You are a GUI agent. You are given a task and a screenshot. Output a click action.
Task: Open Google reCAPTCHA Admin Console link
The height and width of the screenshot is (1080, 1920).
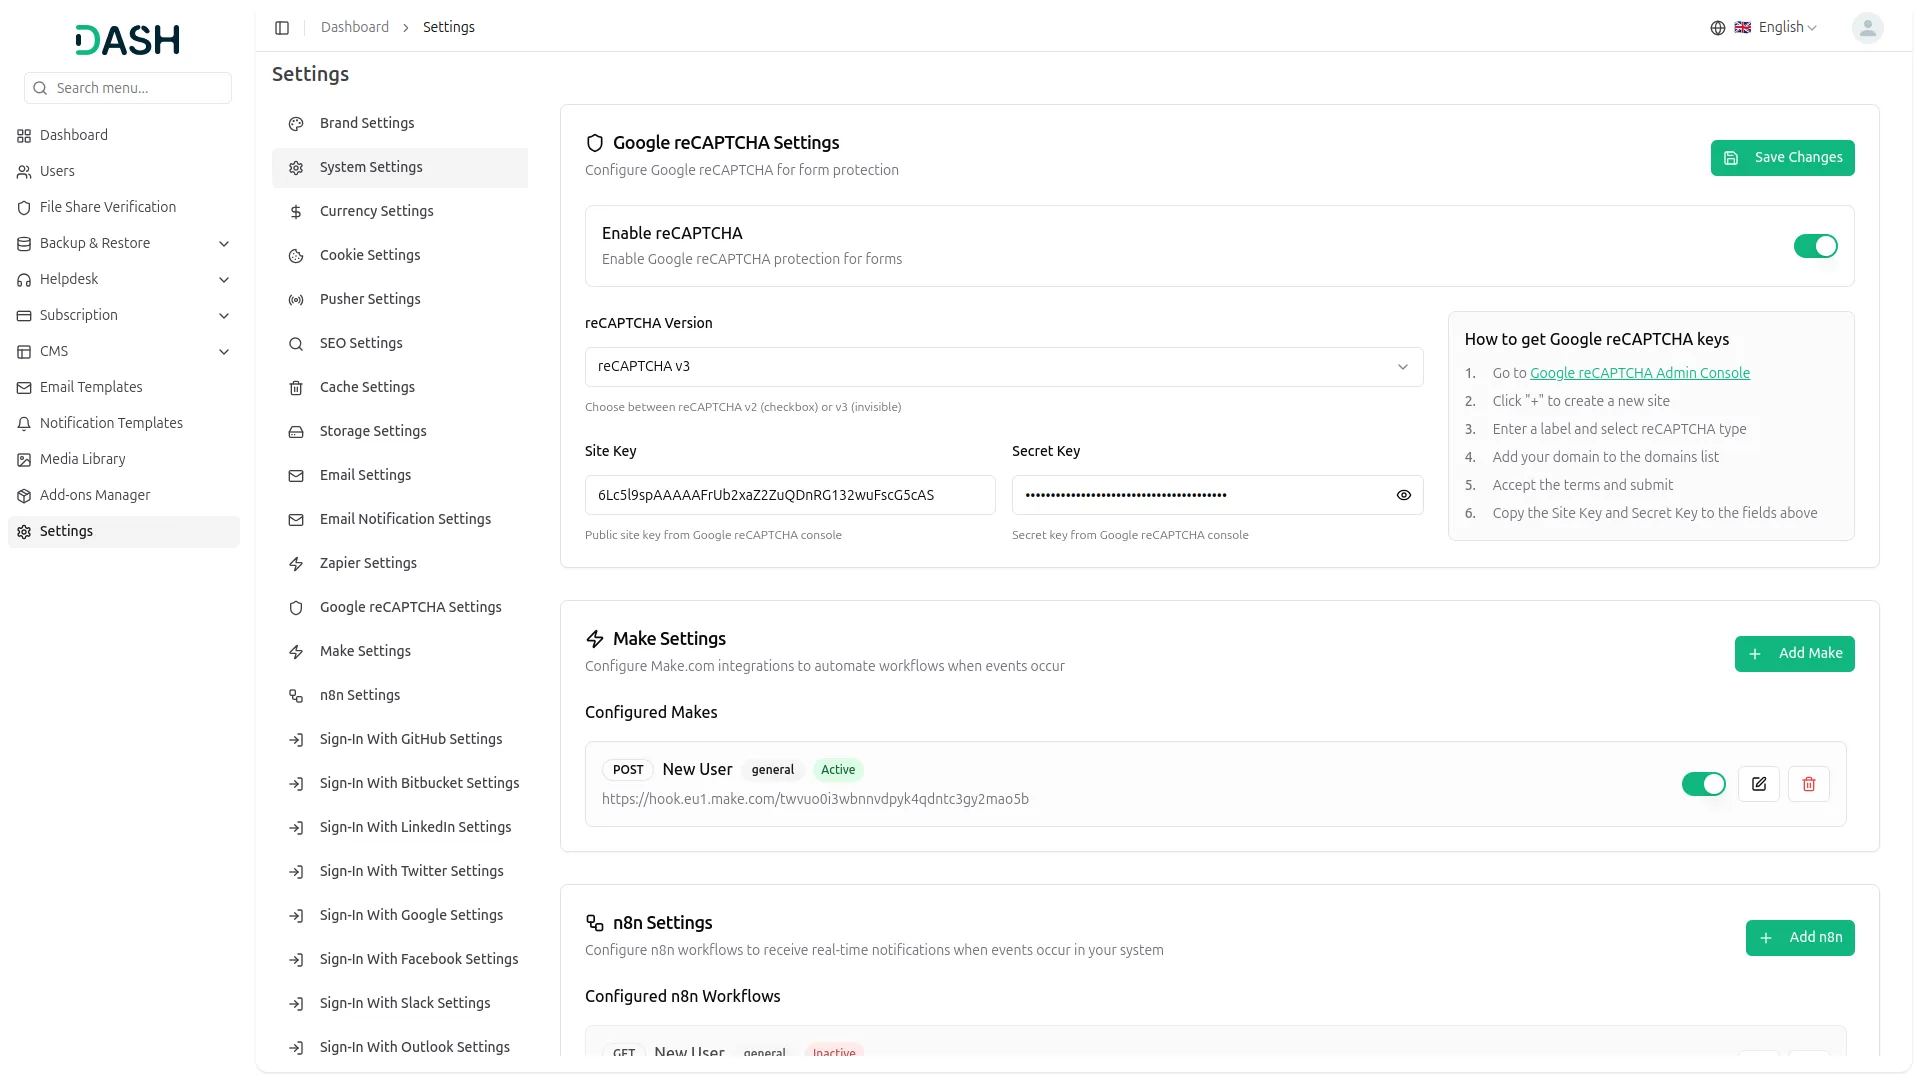pyautogui.click(x=1639, y=373)
